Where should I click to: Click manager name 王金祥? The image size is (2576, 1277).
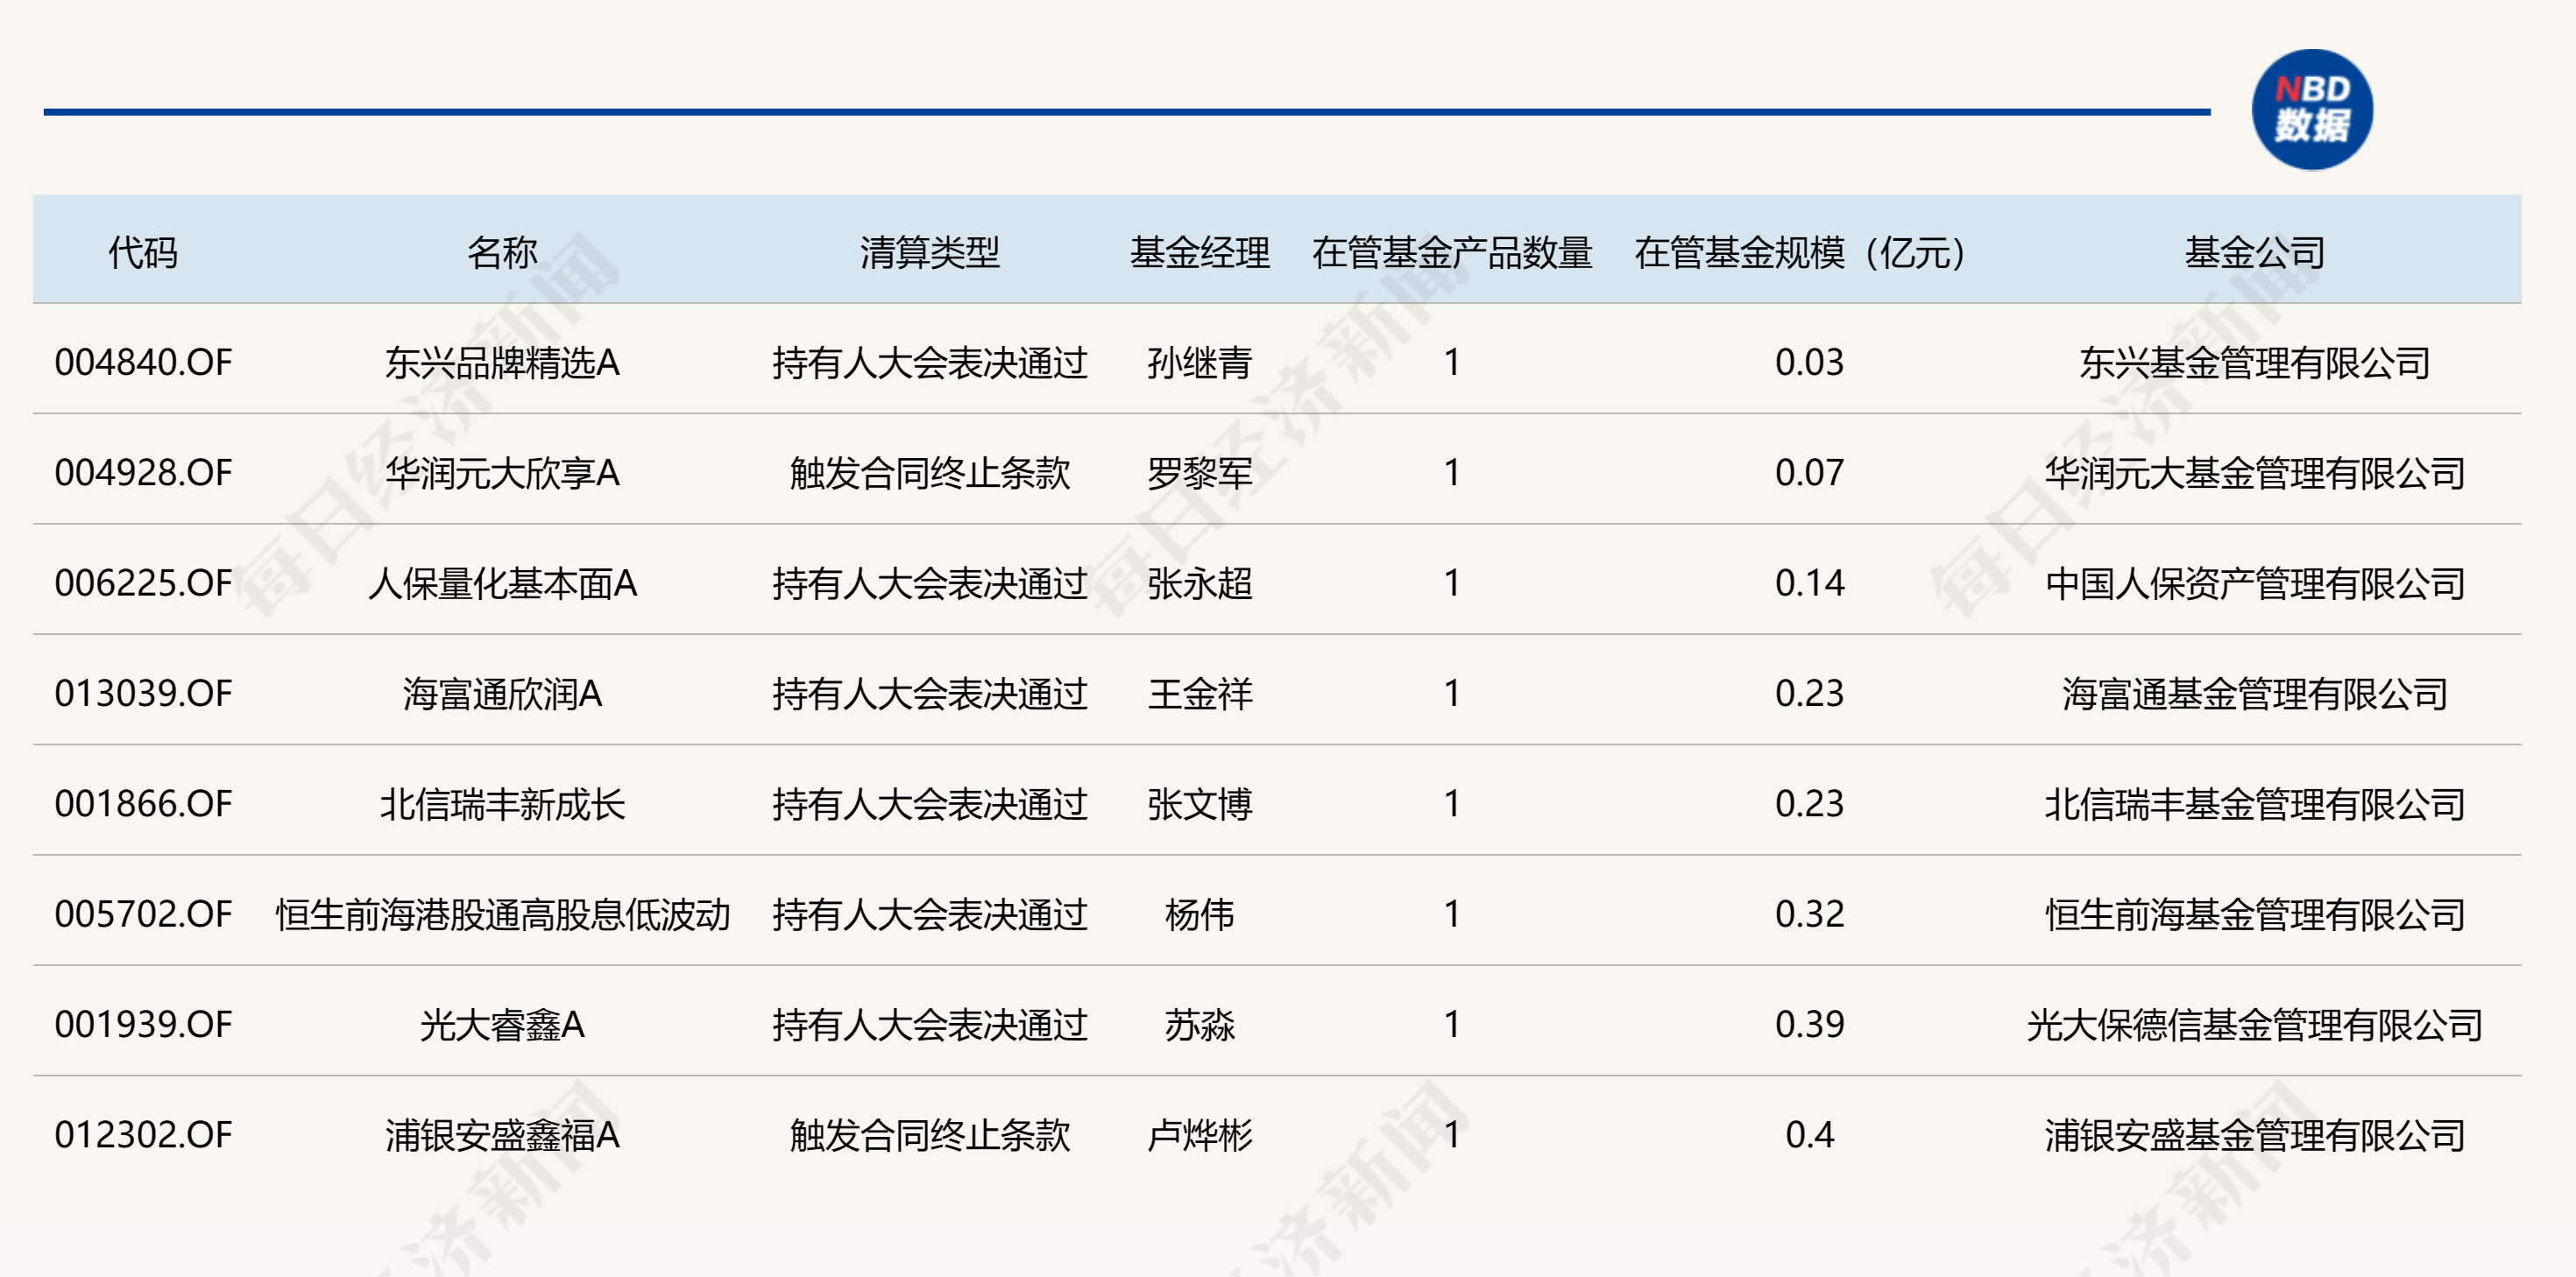[x=1200, y=693]
